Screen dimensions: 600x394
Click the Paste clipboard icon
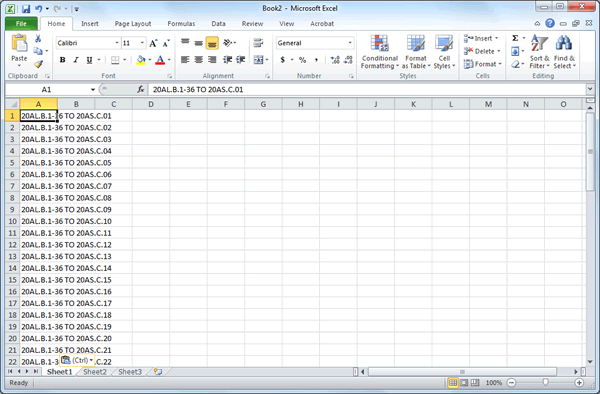[19, 43]
